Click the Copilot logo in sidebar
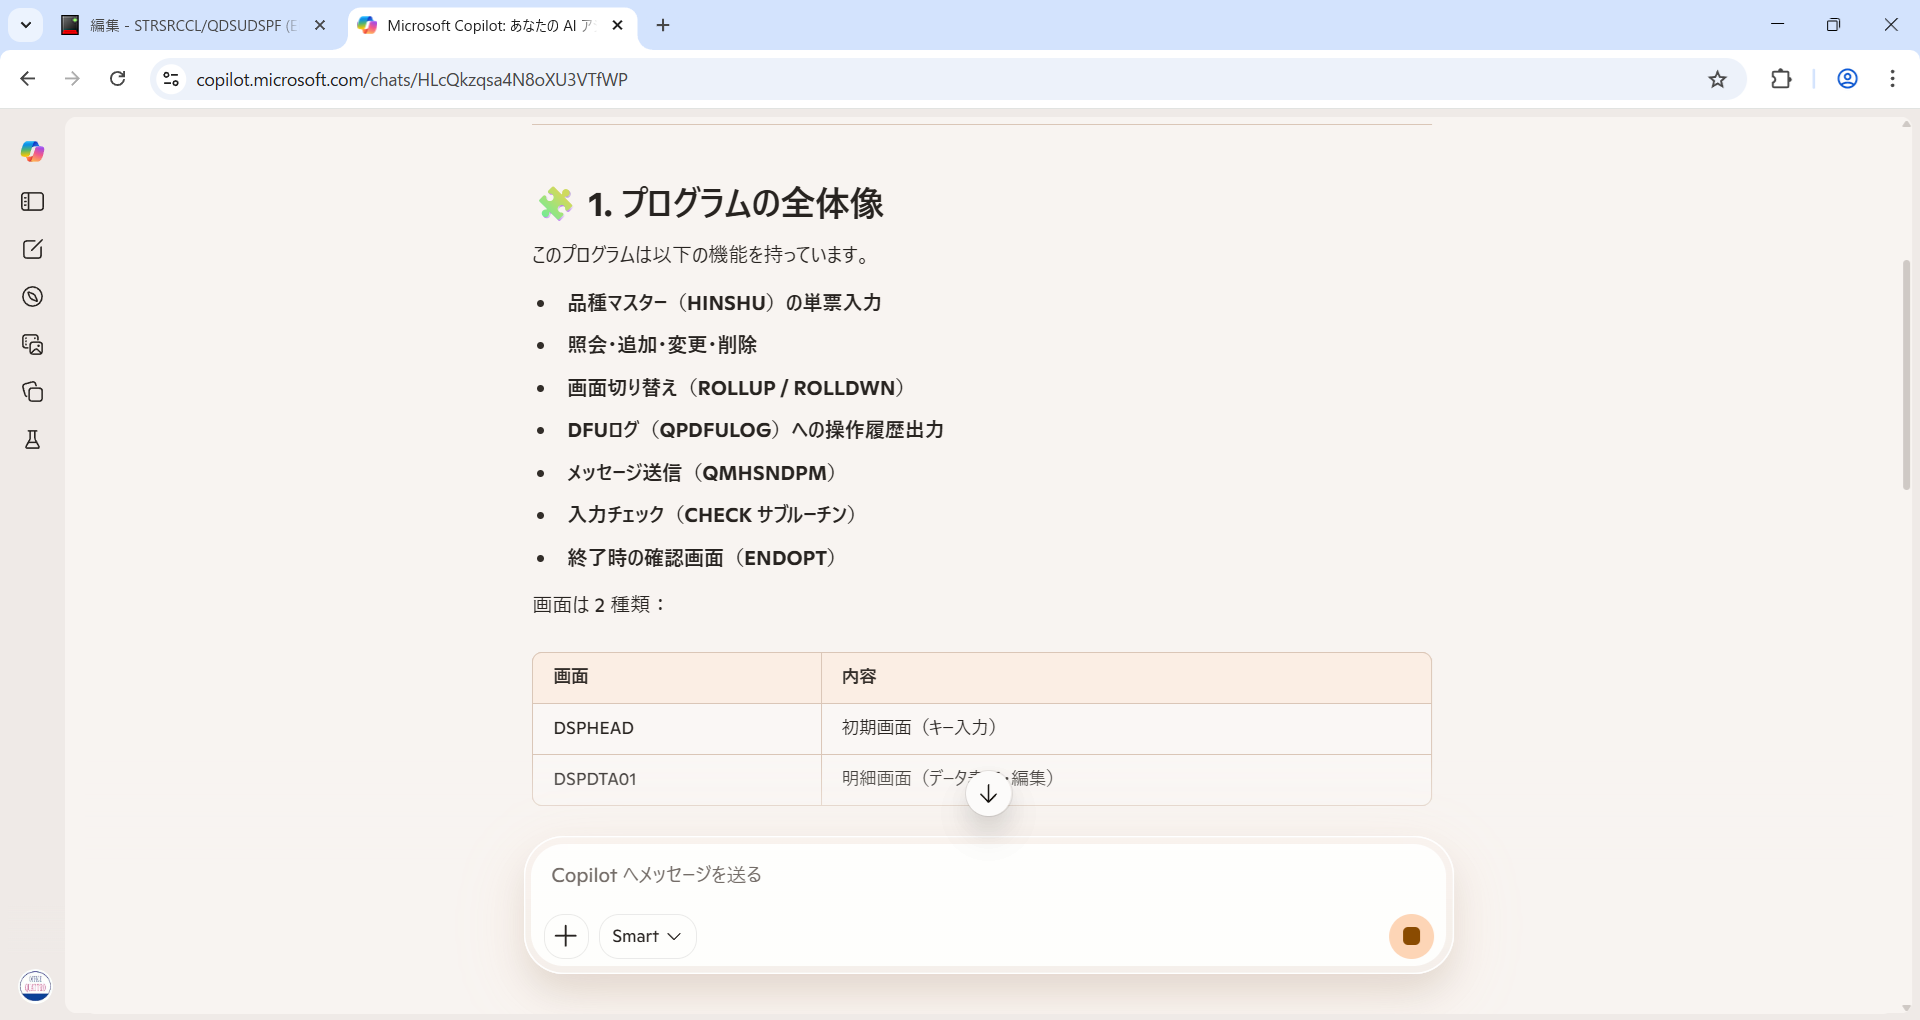 click(32, 151)
